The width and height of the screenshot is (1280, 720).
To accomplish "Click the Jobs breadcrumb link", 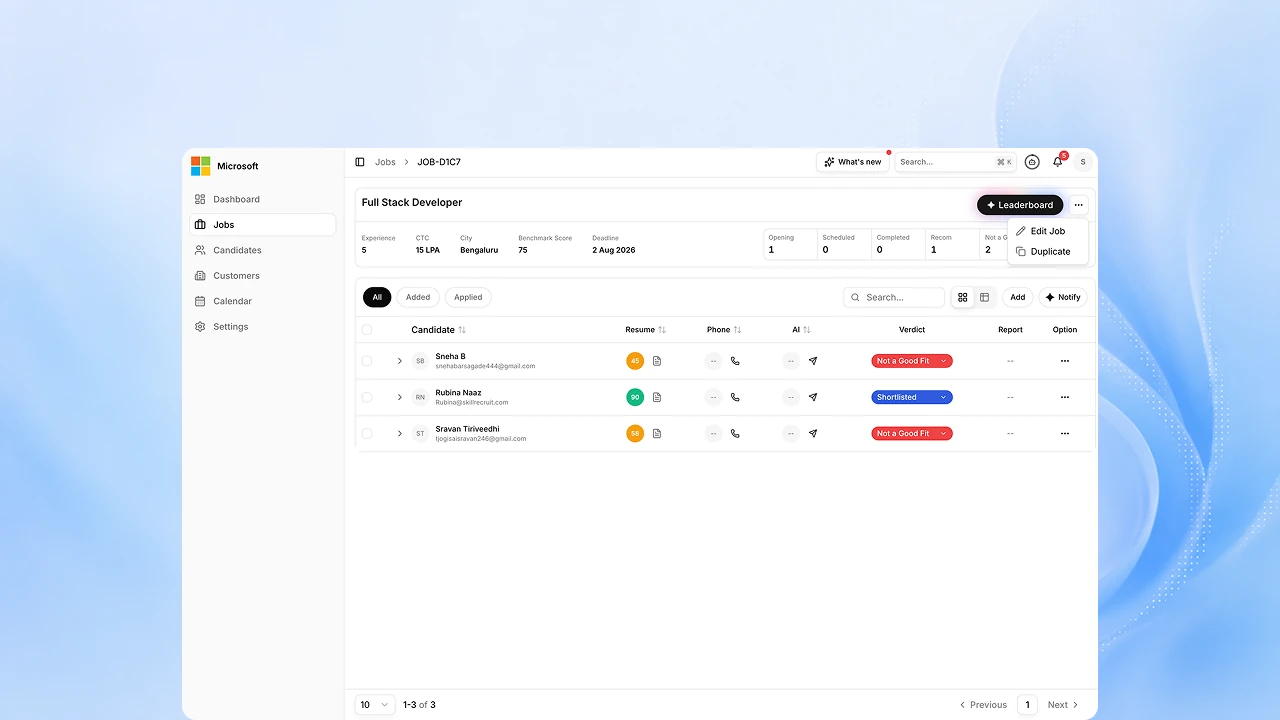I will point(385,162).
